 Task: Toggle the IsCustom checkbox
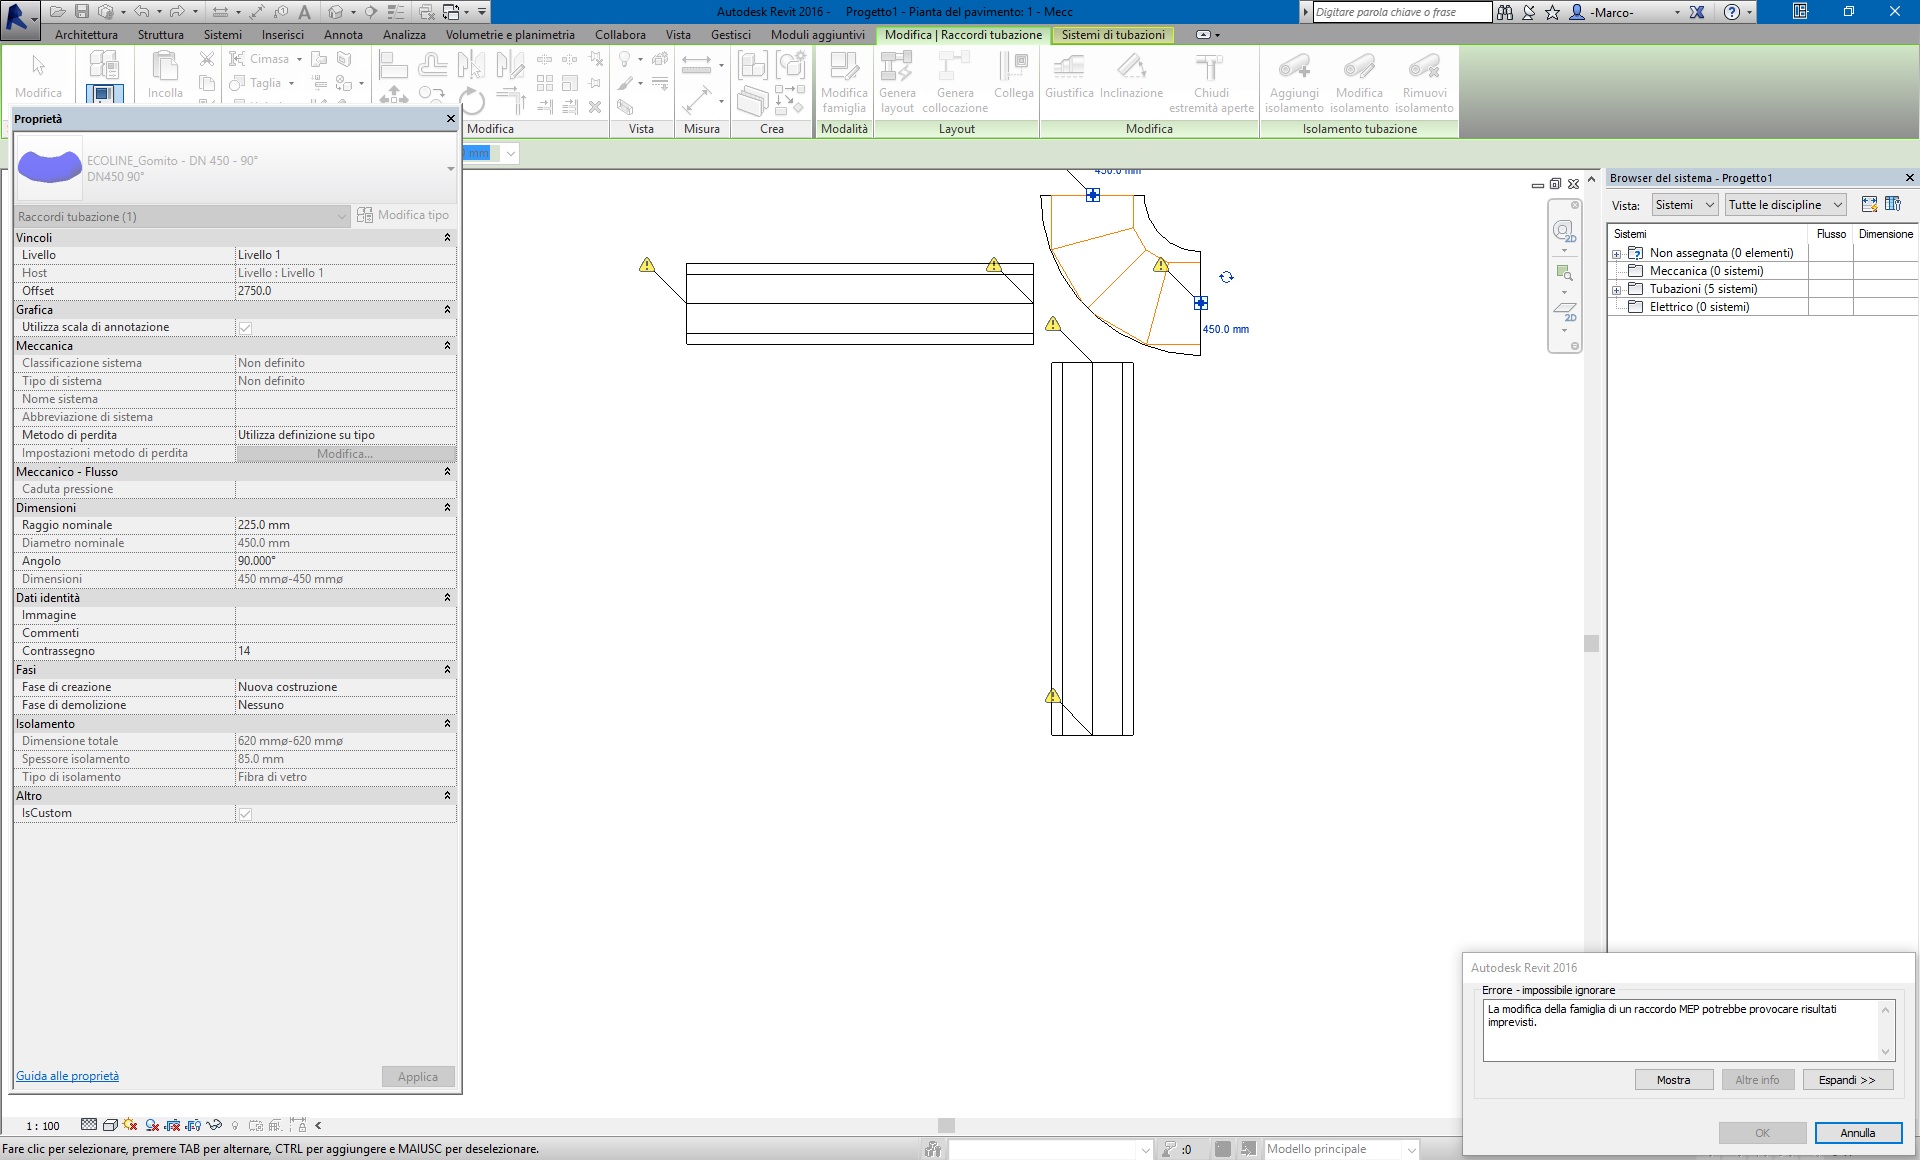pyautogui.click(x=245, y=813)
